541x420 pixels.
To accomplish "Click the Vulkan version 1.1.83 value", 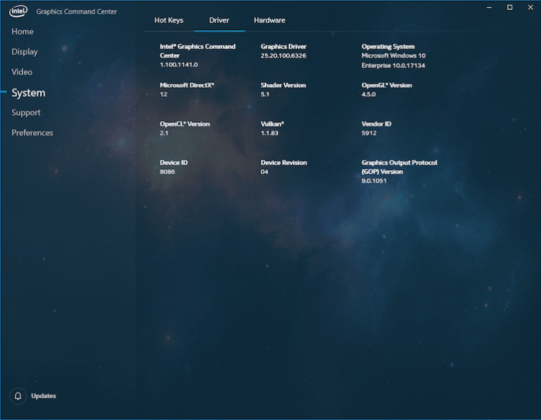I will (x=269, y=133).
